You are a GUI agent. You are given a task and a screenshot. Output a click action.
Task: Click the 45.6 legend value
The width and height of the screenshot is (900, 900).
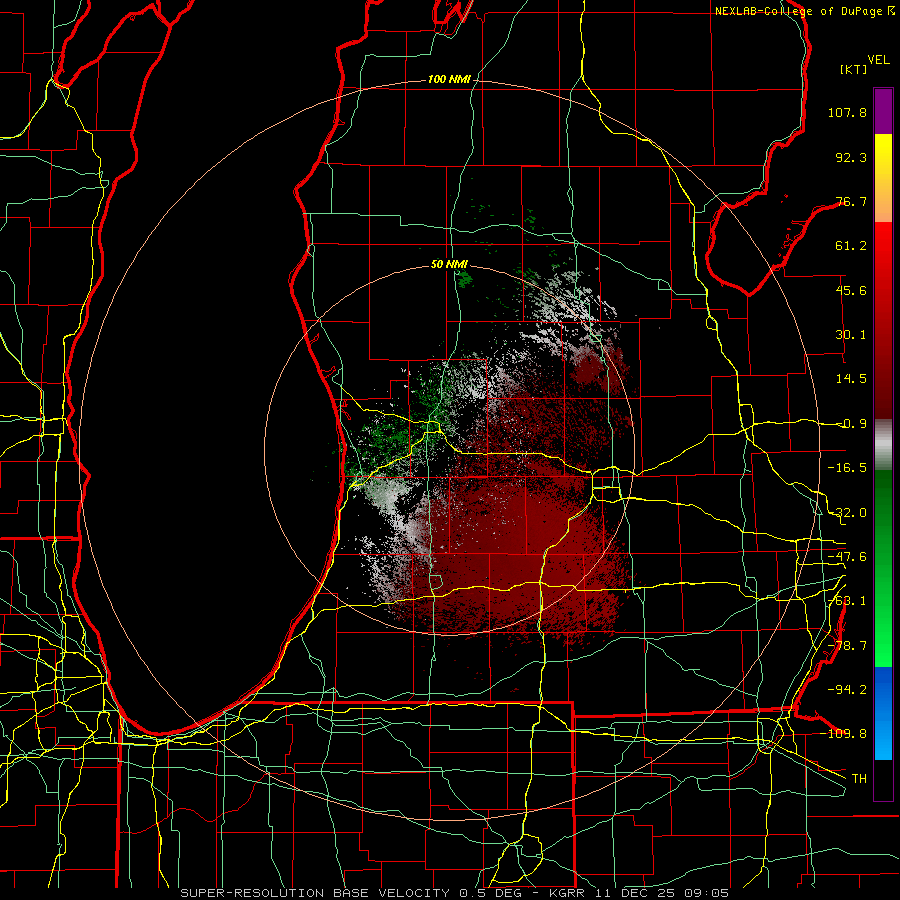pos(851,290)
